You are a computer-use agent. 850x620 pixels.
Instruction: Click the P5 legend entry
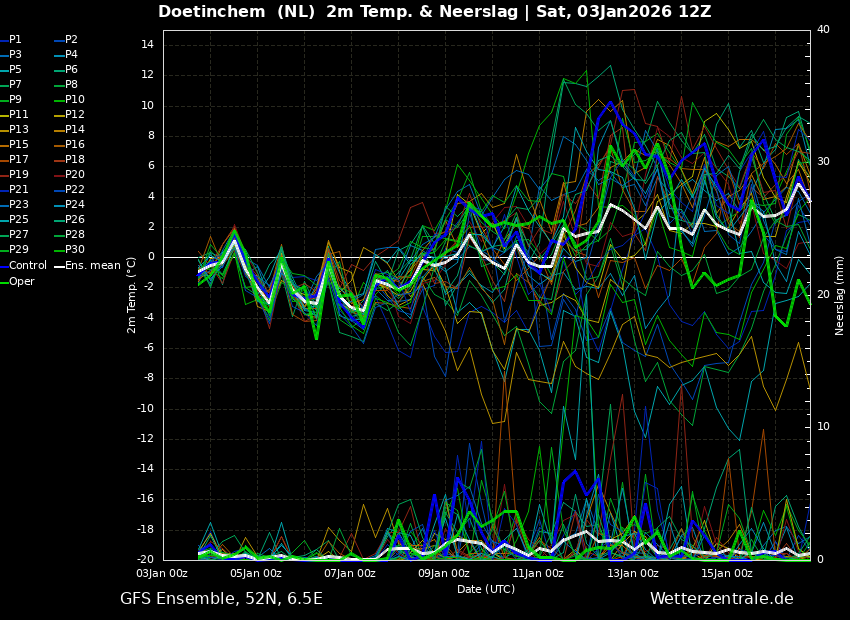coord(11,69)
